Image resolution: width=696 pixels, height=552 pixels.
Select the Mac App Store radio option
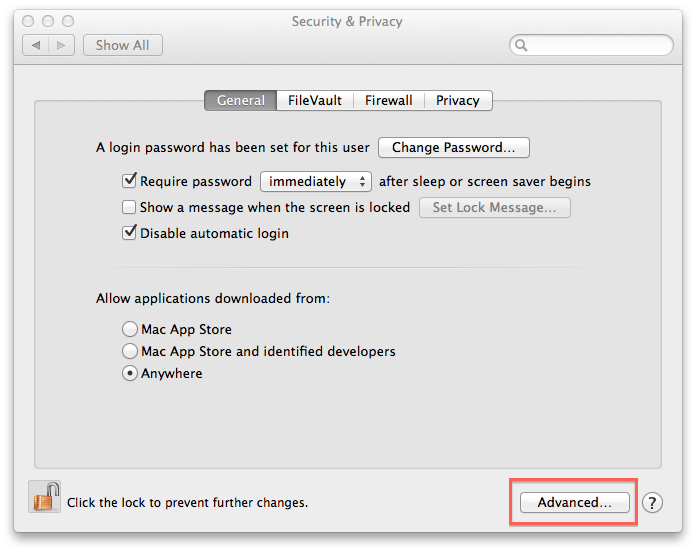pos(130,329)
